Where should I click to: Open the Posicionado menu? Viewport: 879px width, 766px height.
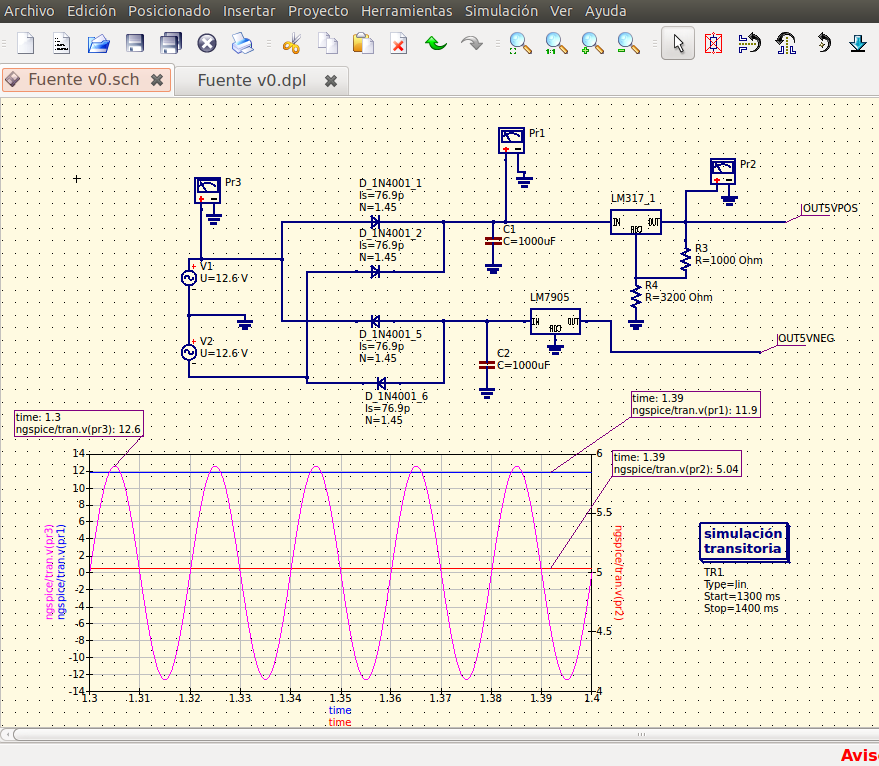169,11
